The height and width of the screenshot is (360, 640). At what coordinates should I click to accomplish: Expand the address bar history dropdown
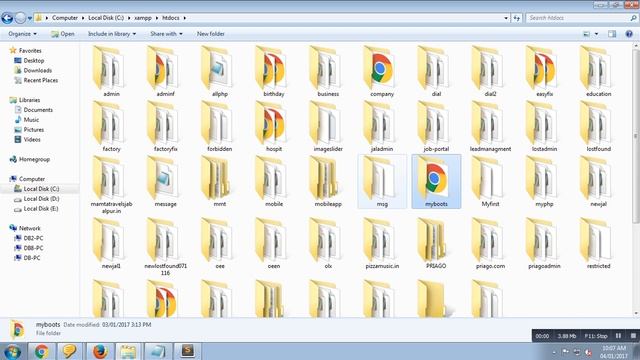[506, 18]
